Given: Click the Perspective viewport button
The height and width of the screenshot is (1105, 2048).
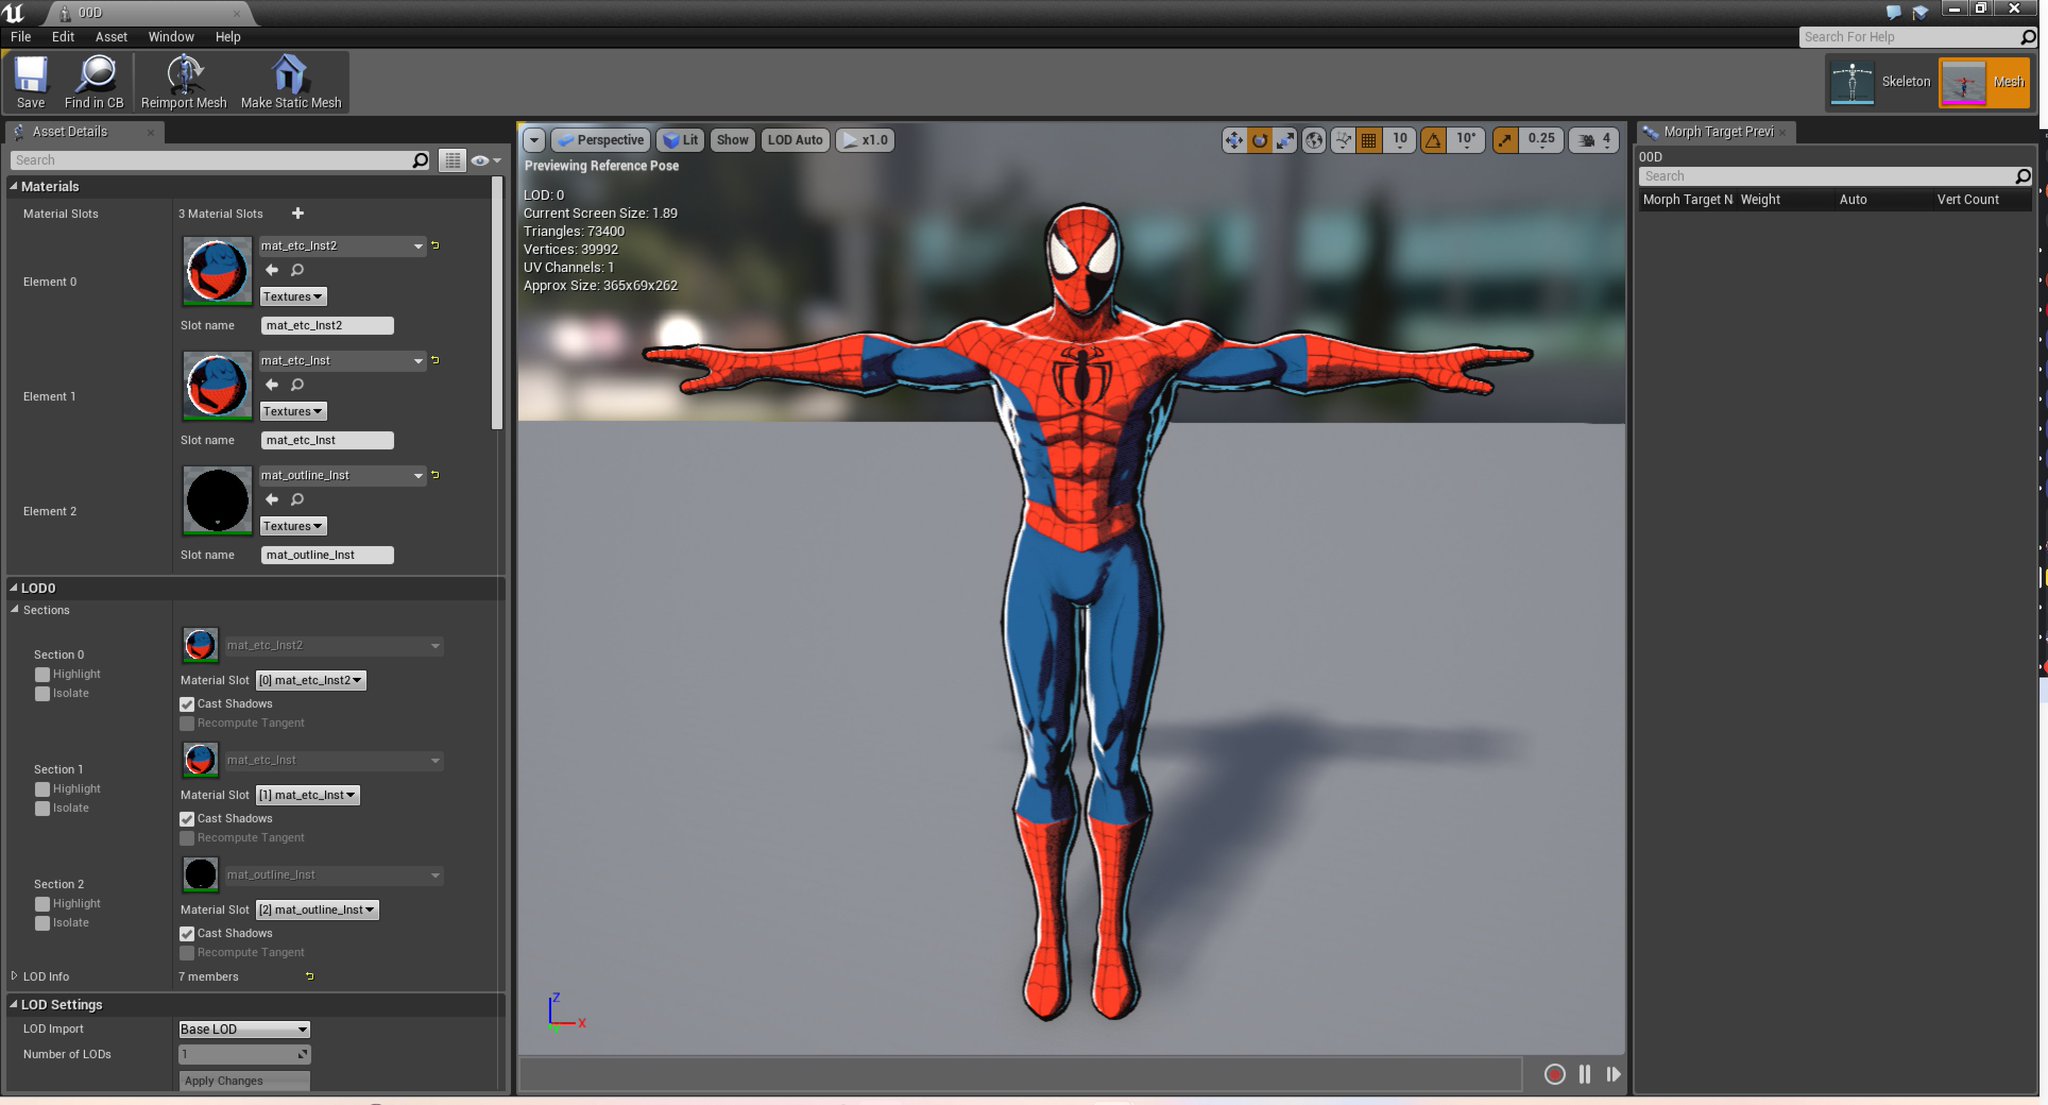Looking at the screenshot, I should 600,141.
